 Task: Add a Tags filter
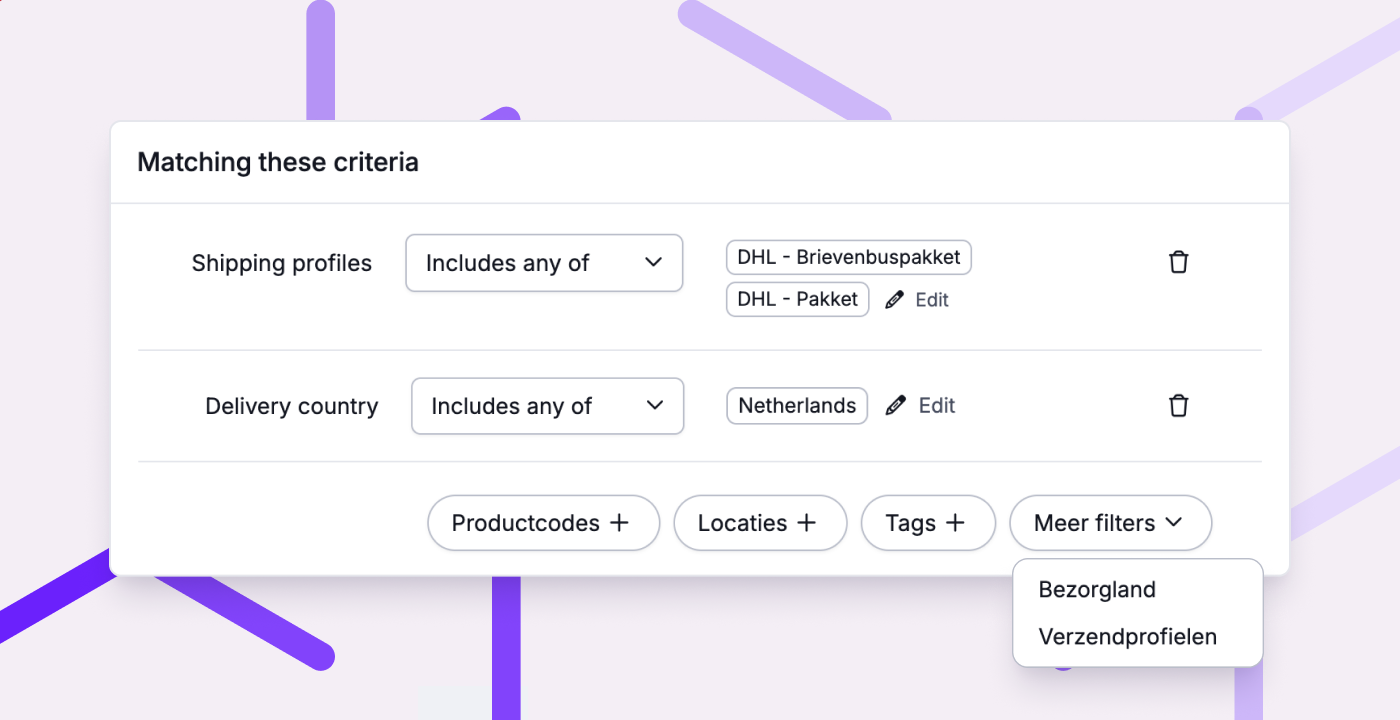click(x=928, y=523)
